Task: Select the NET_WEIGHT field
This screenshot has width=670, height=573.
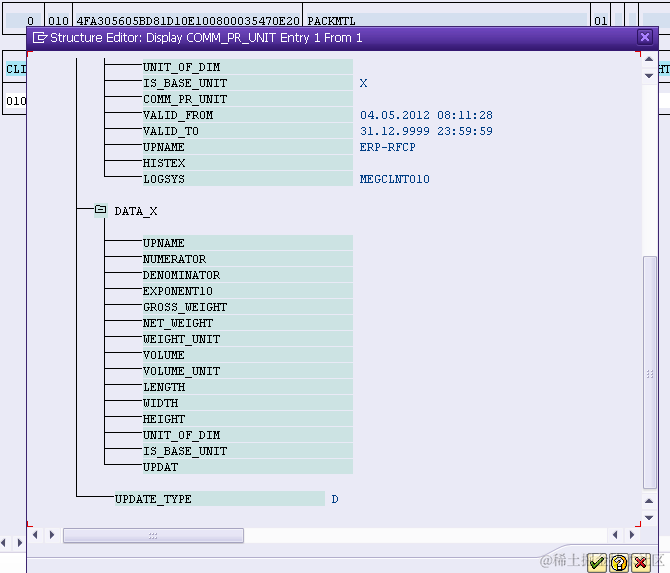Action: click(x=248, y=323)
